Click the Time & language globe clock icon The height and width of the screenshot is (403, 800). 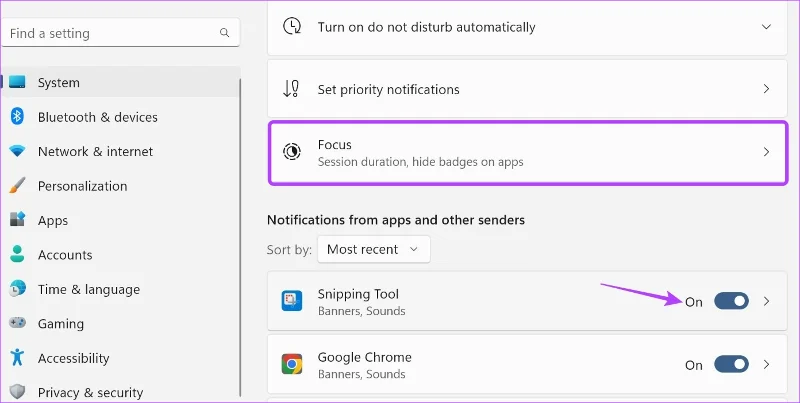click(x=17, y=289)
